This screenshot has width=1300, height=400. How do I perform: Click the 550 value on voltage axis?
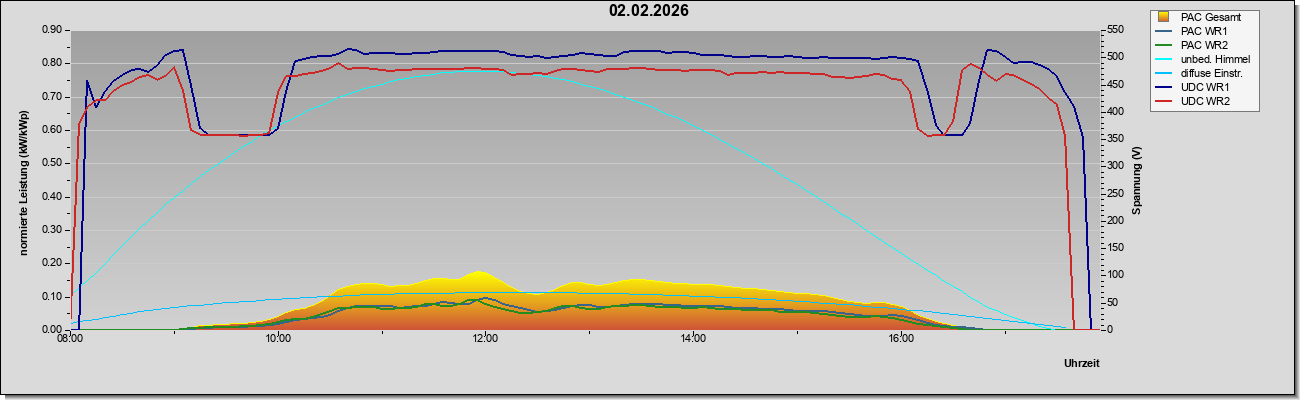(x=1113, y=31)
